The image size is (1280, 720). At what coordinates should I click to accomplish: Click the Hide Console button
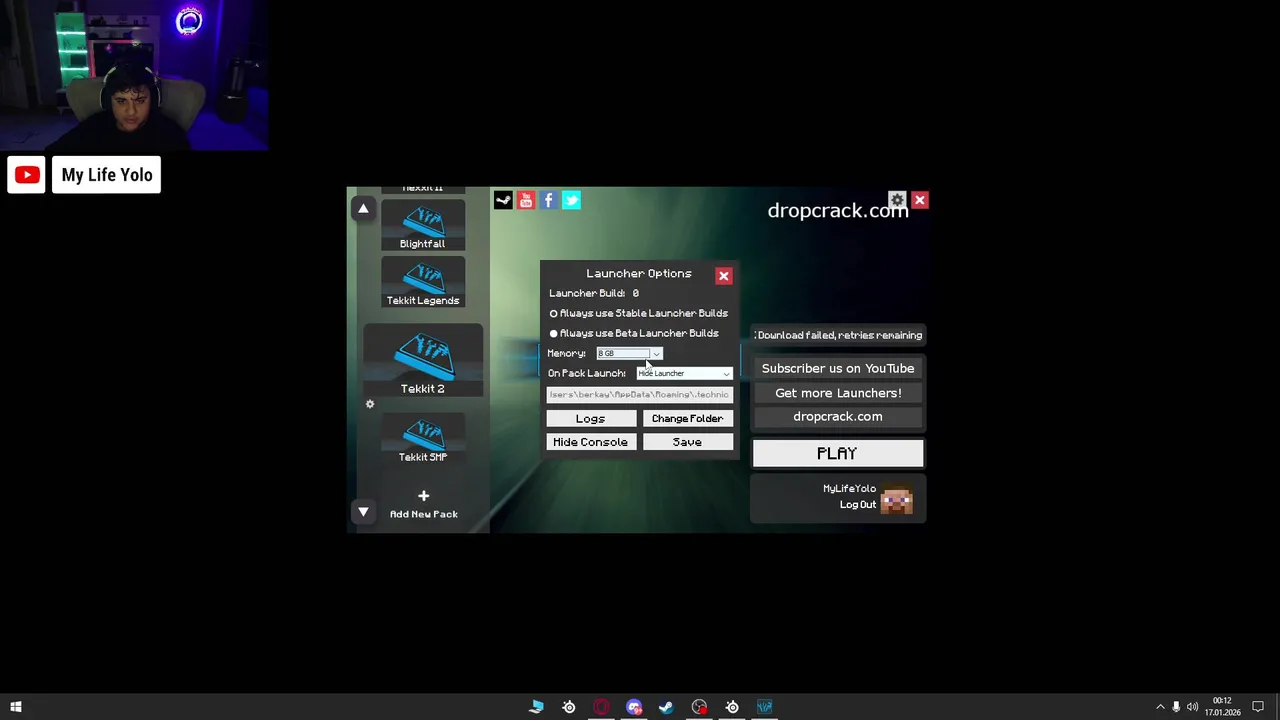point(590,442)
